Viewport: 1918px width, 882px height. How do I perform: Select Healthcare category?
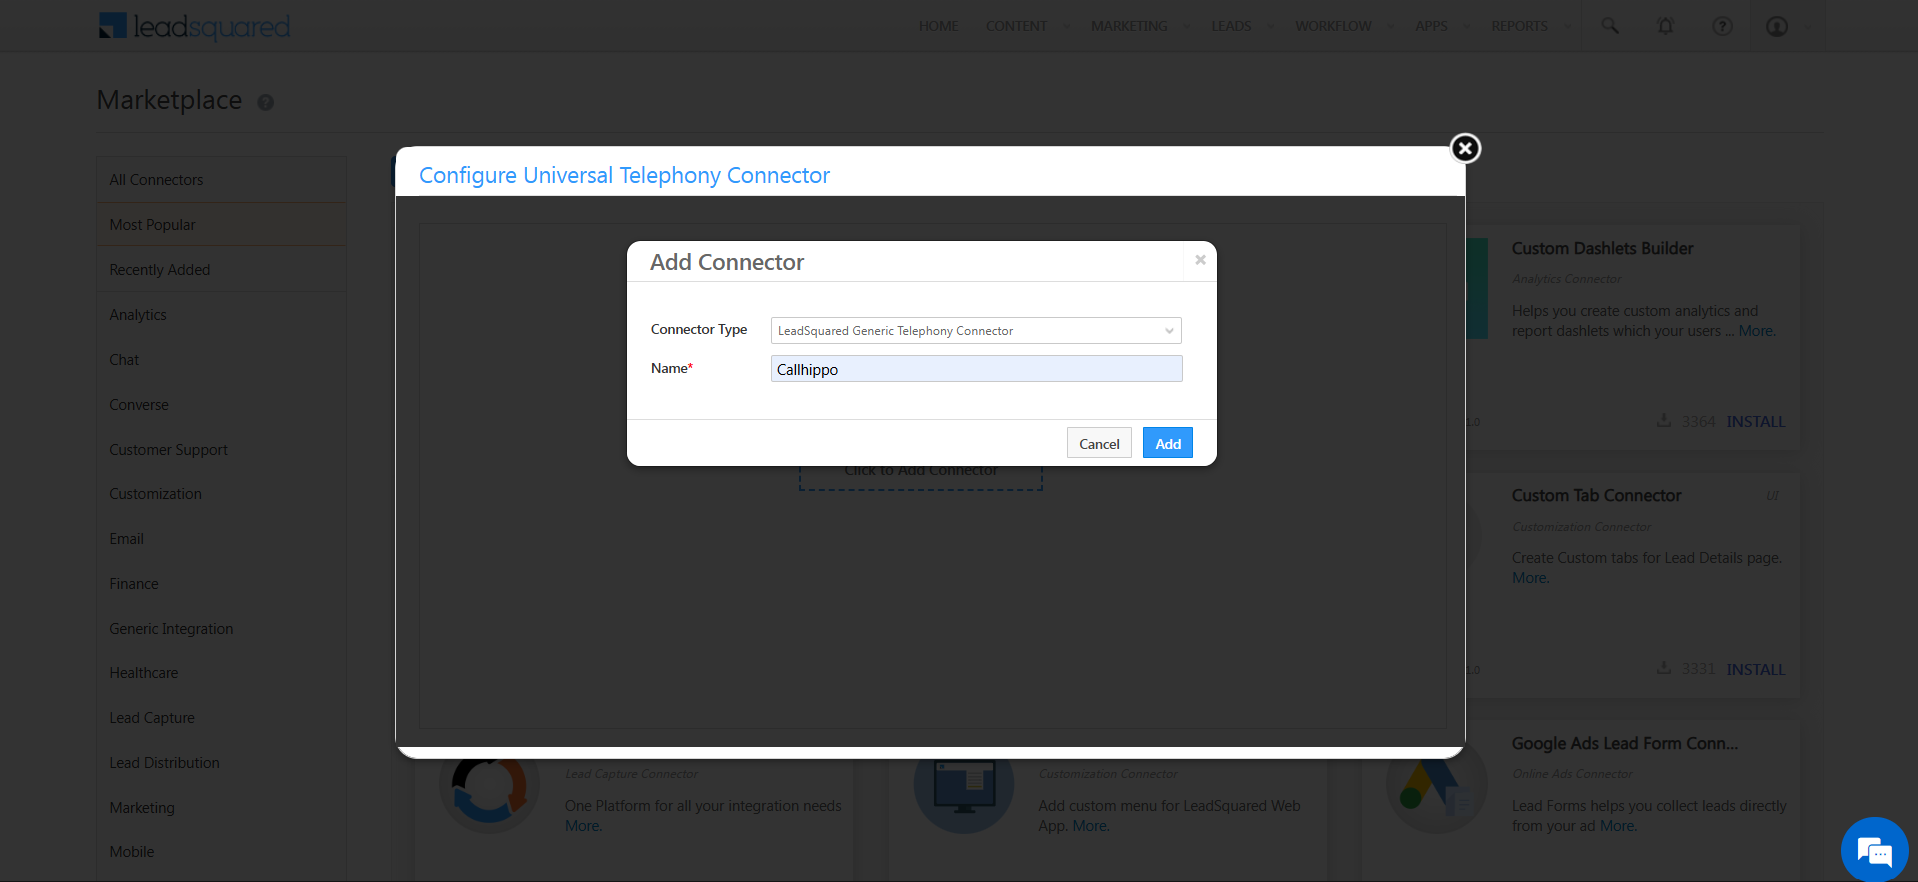(x=222, y=673)
